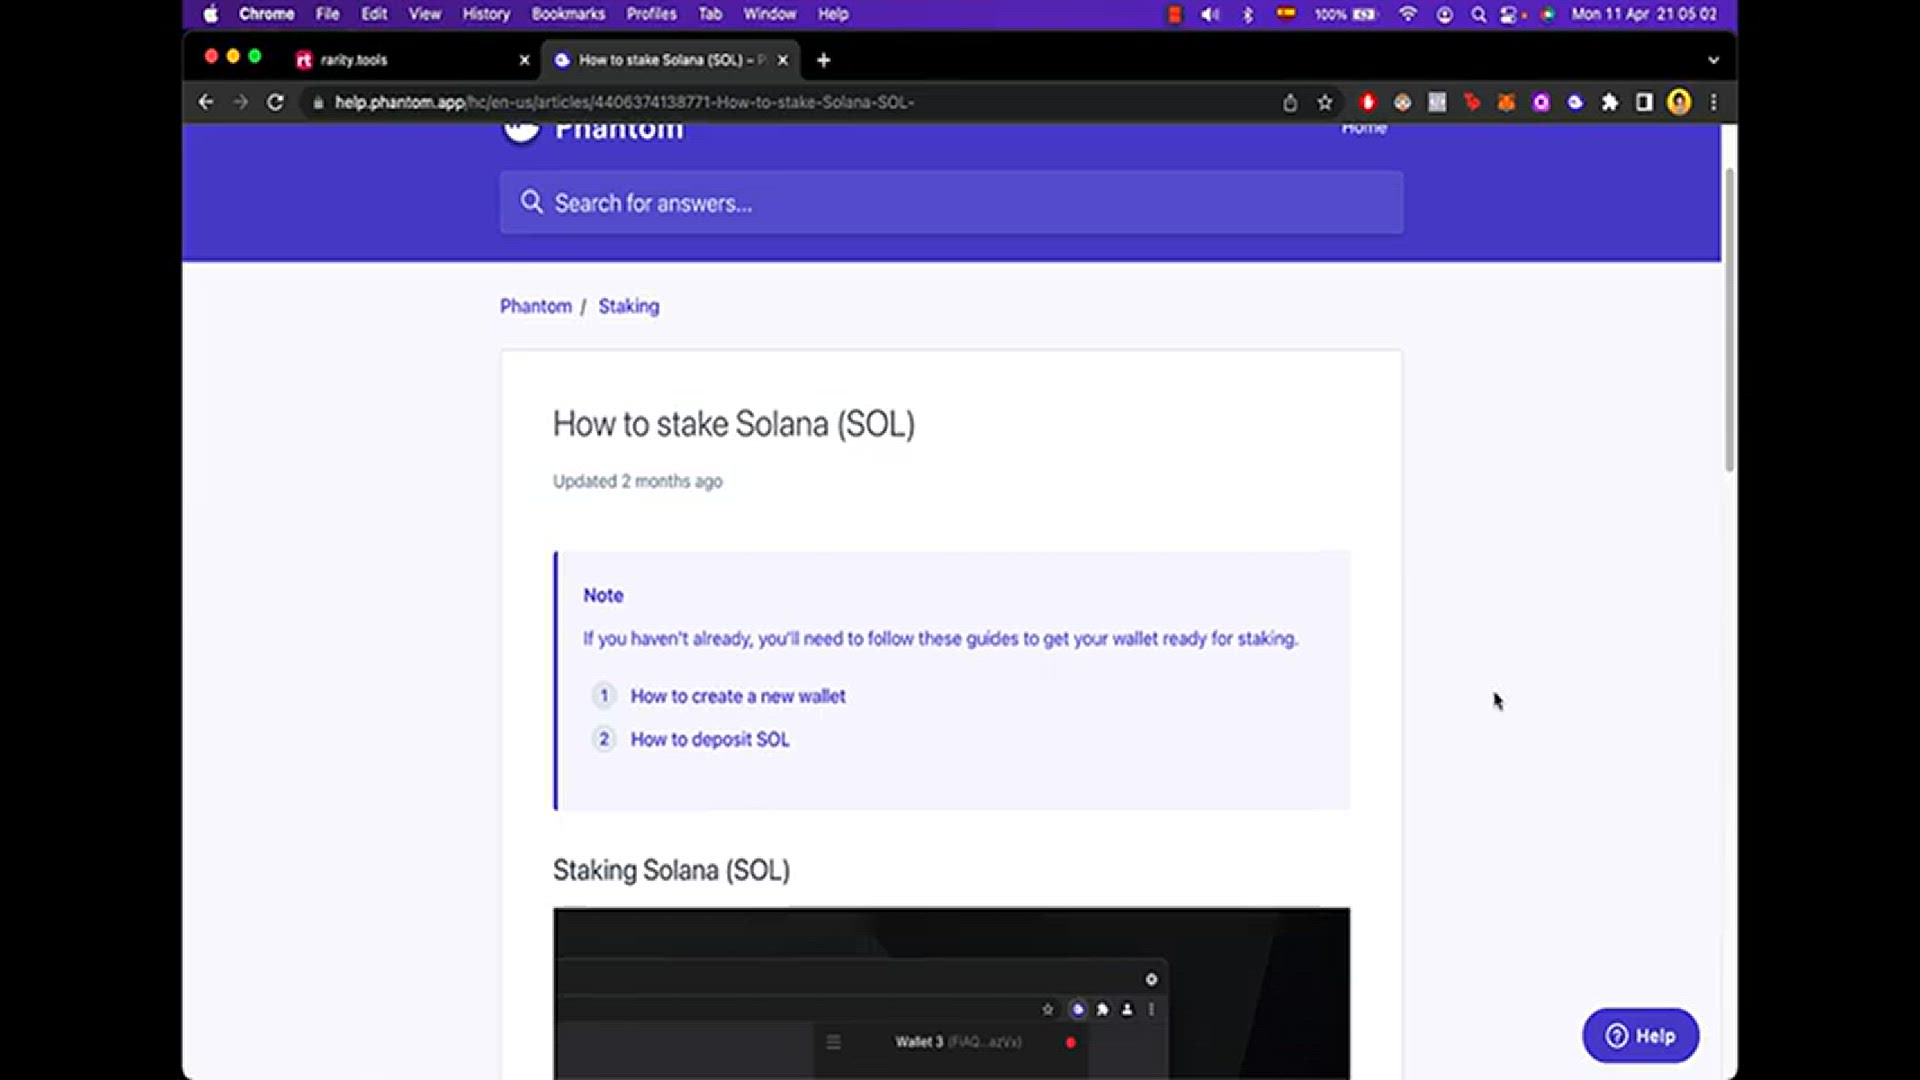The image size is (1920, 1080).
Task: Toggle the Chrome side panel
Action: pos(1644,102)
